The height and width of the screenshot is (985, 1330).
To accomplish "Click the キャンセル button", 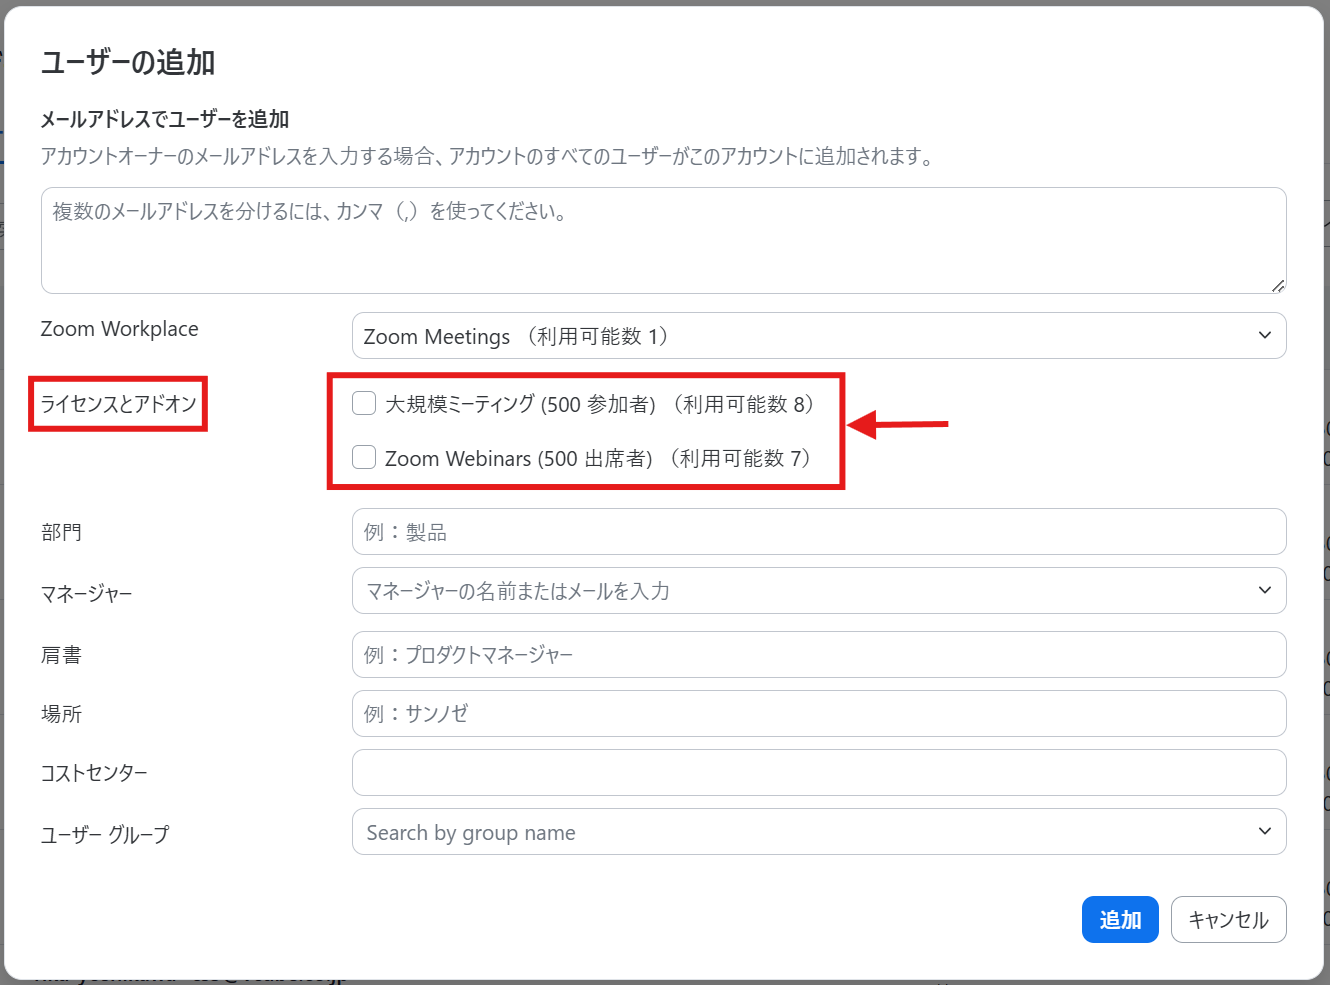I will [1228, 919].
